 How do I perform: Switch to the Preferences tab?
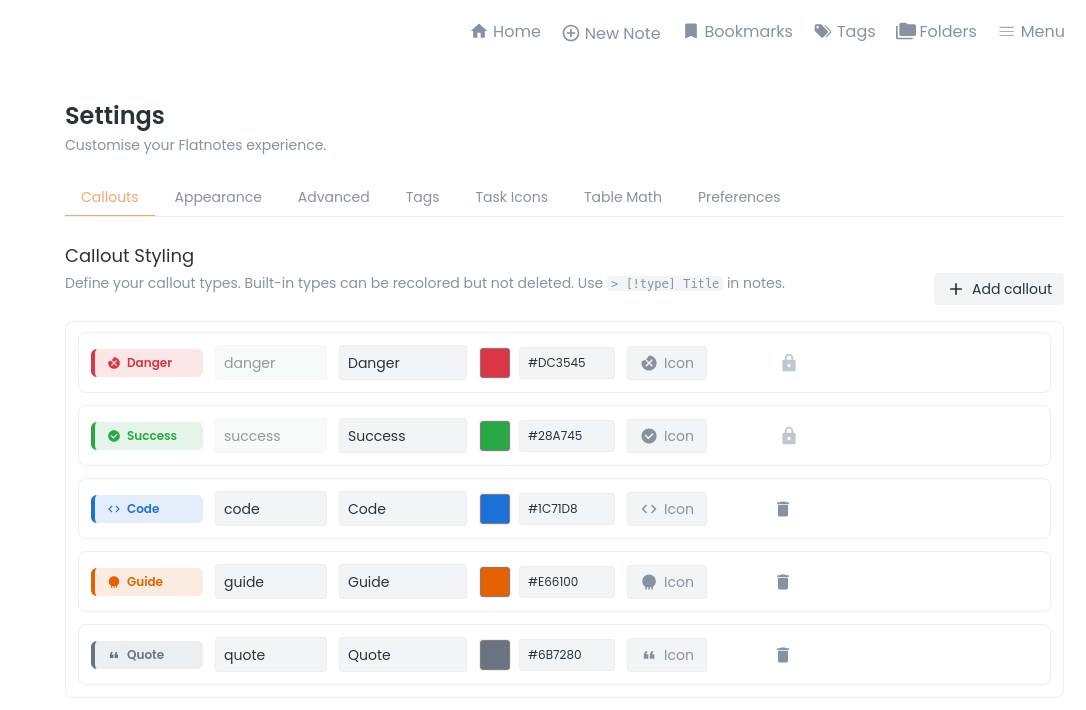[739, 197]
